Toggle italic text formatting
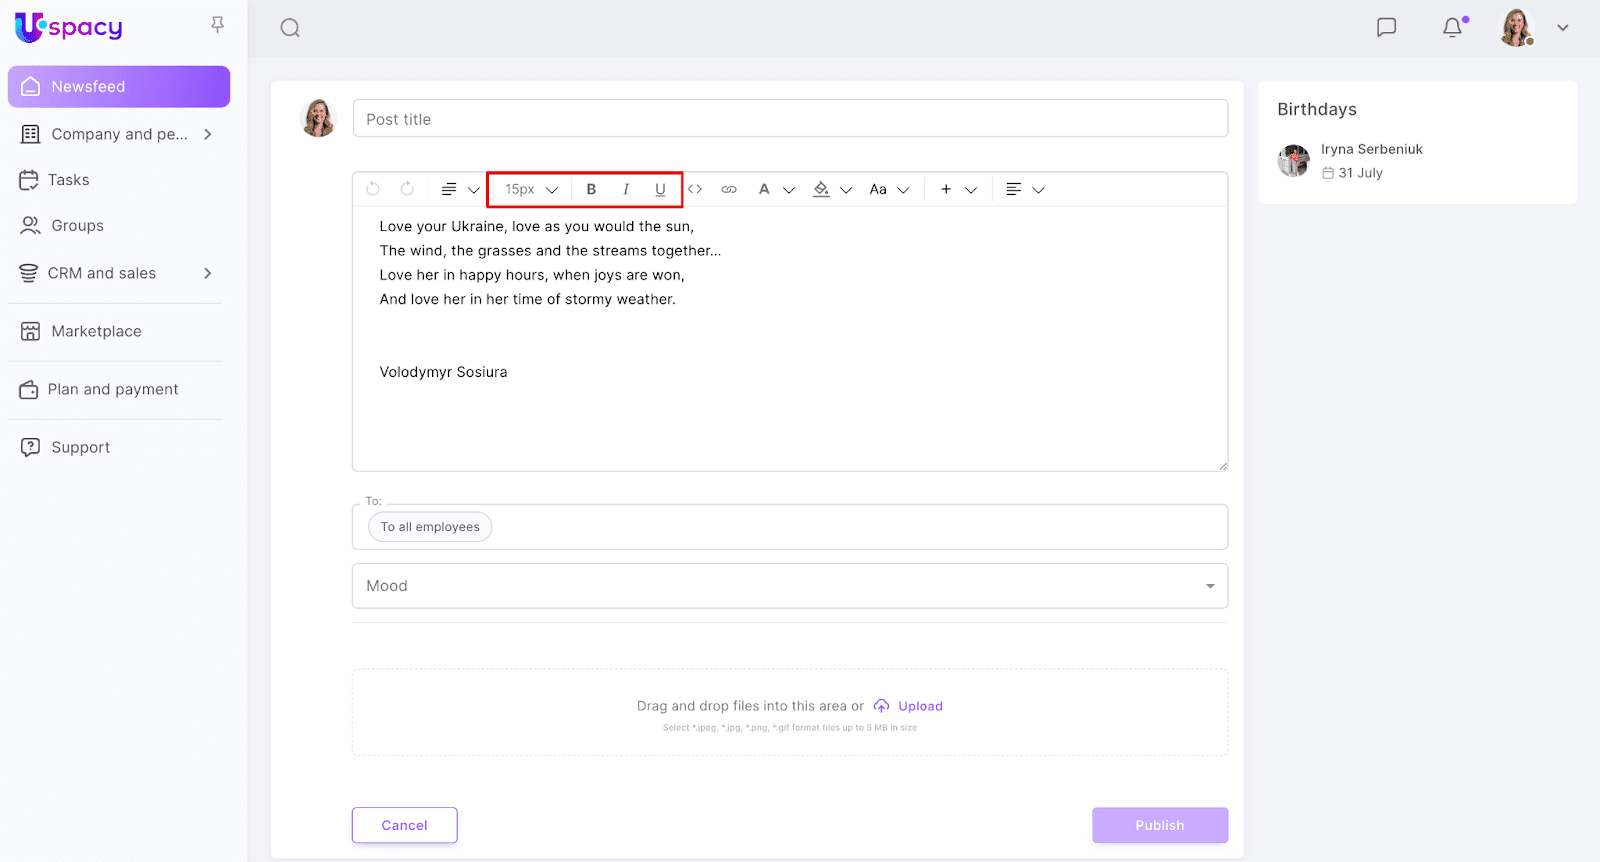The image size is (1600, 862). (x=626, y=189)
